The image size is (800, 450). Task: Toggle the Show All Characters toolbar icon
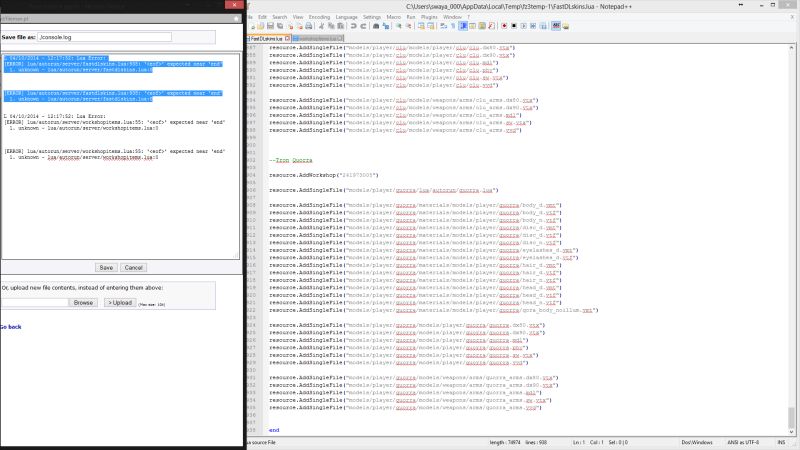(453, 26)
